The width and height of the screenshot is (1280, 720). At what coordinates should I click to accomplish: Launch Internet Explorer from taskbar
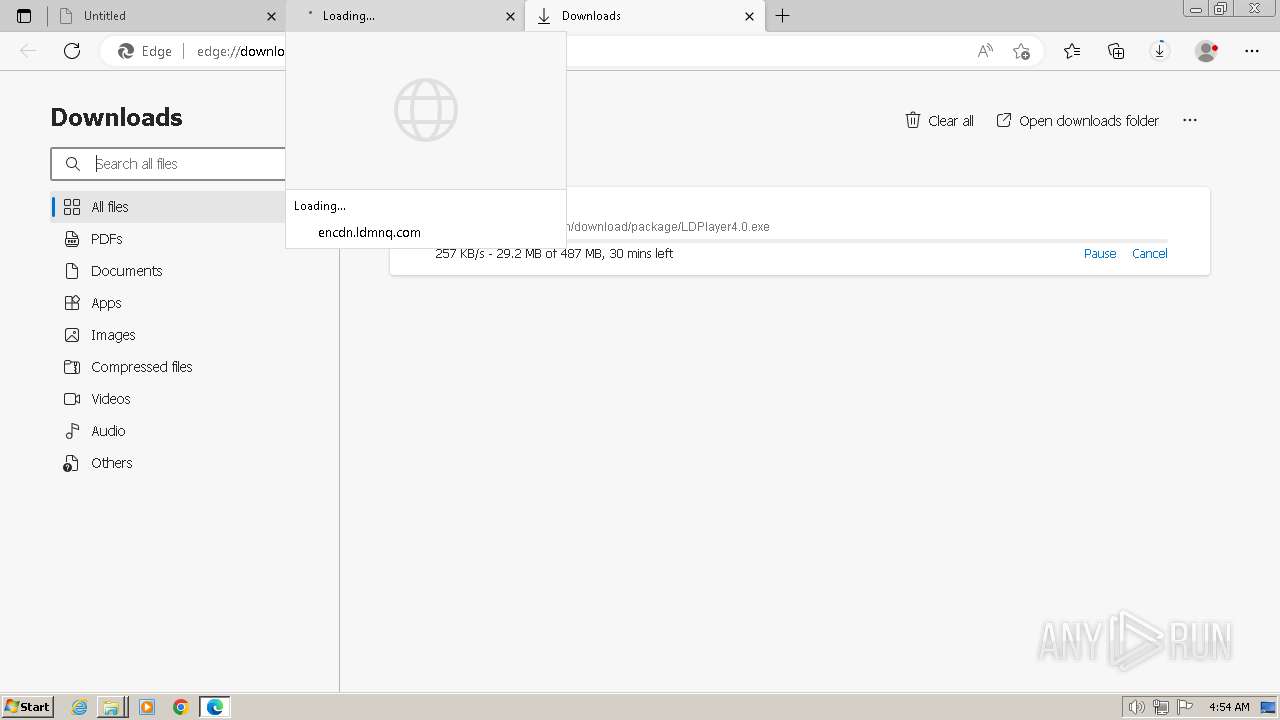pos(80,707)
